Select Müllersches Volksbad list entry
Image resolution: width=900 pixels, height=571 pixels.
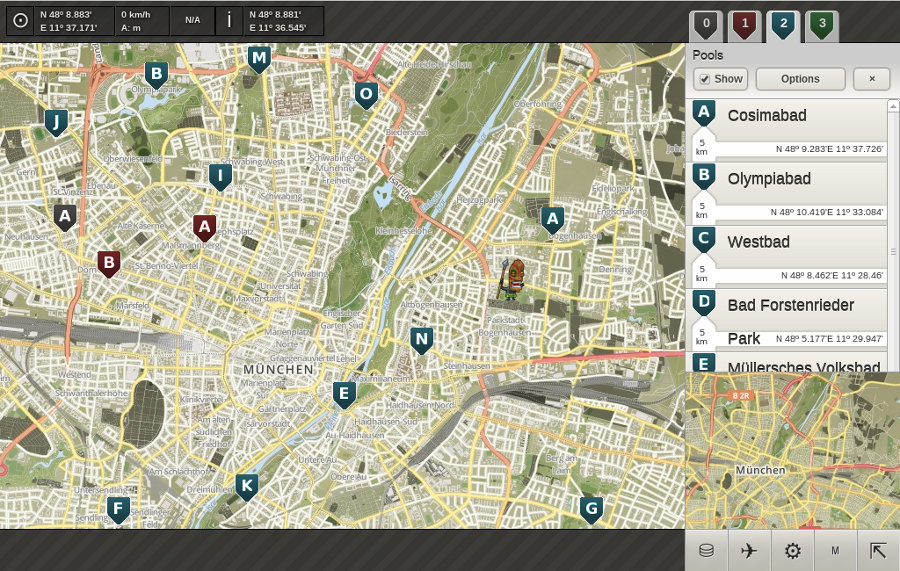pos(787,362)
